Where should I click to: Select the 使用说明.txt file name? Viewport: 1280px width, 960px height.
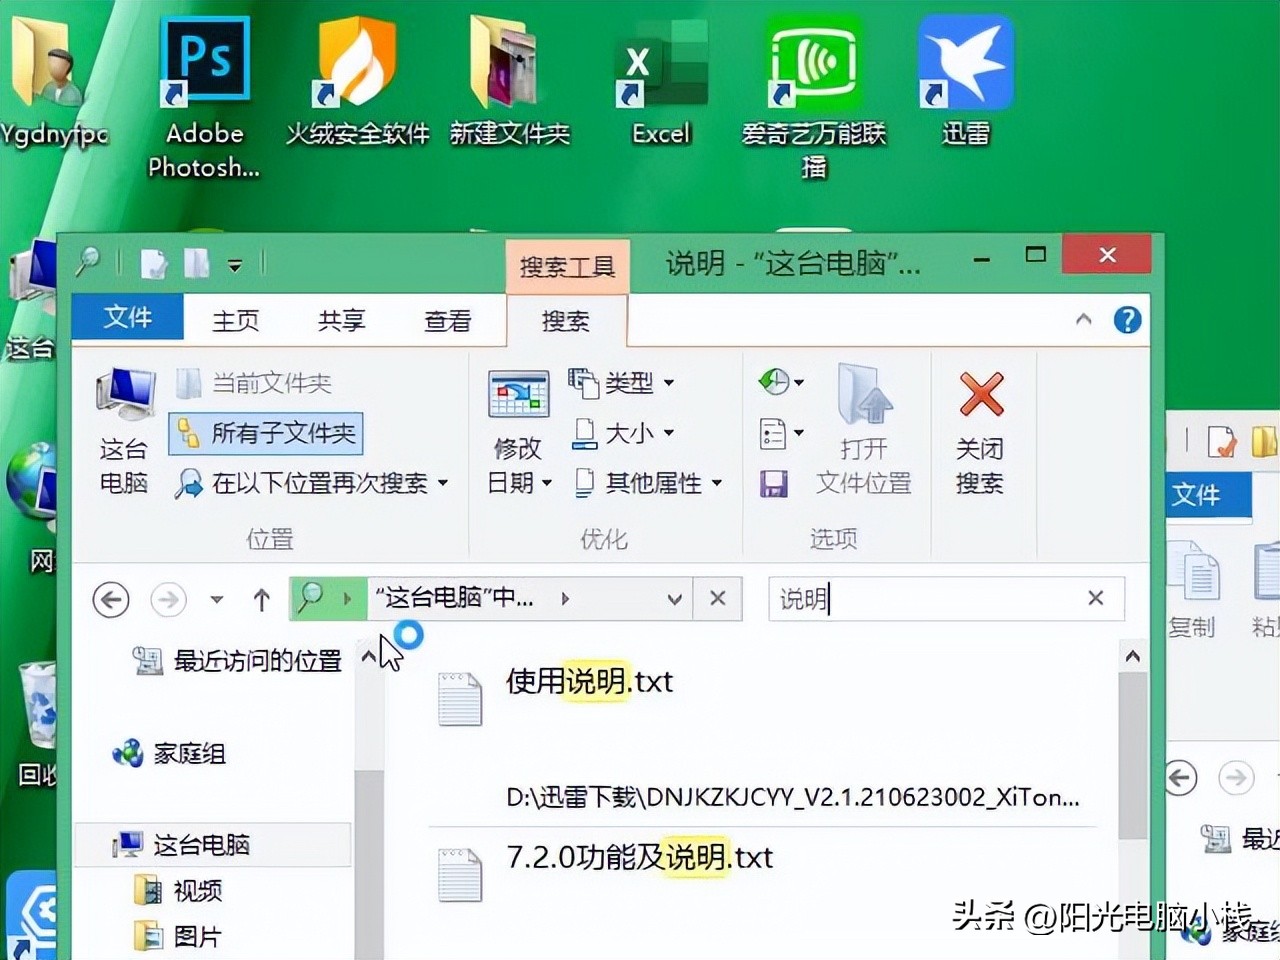(590, 681)
